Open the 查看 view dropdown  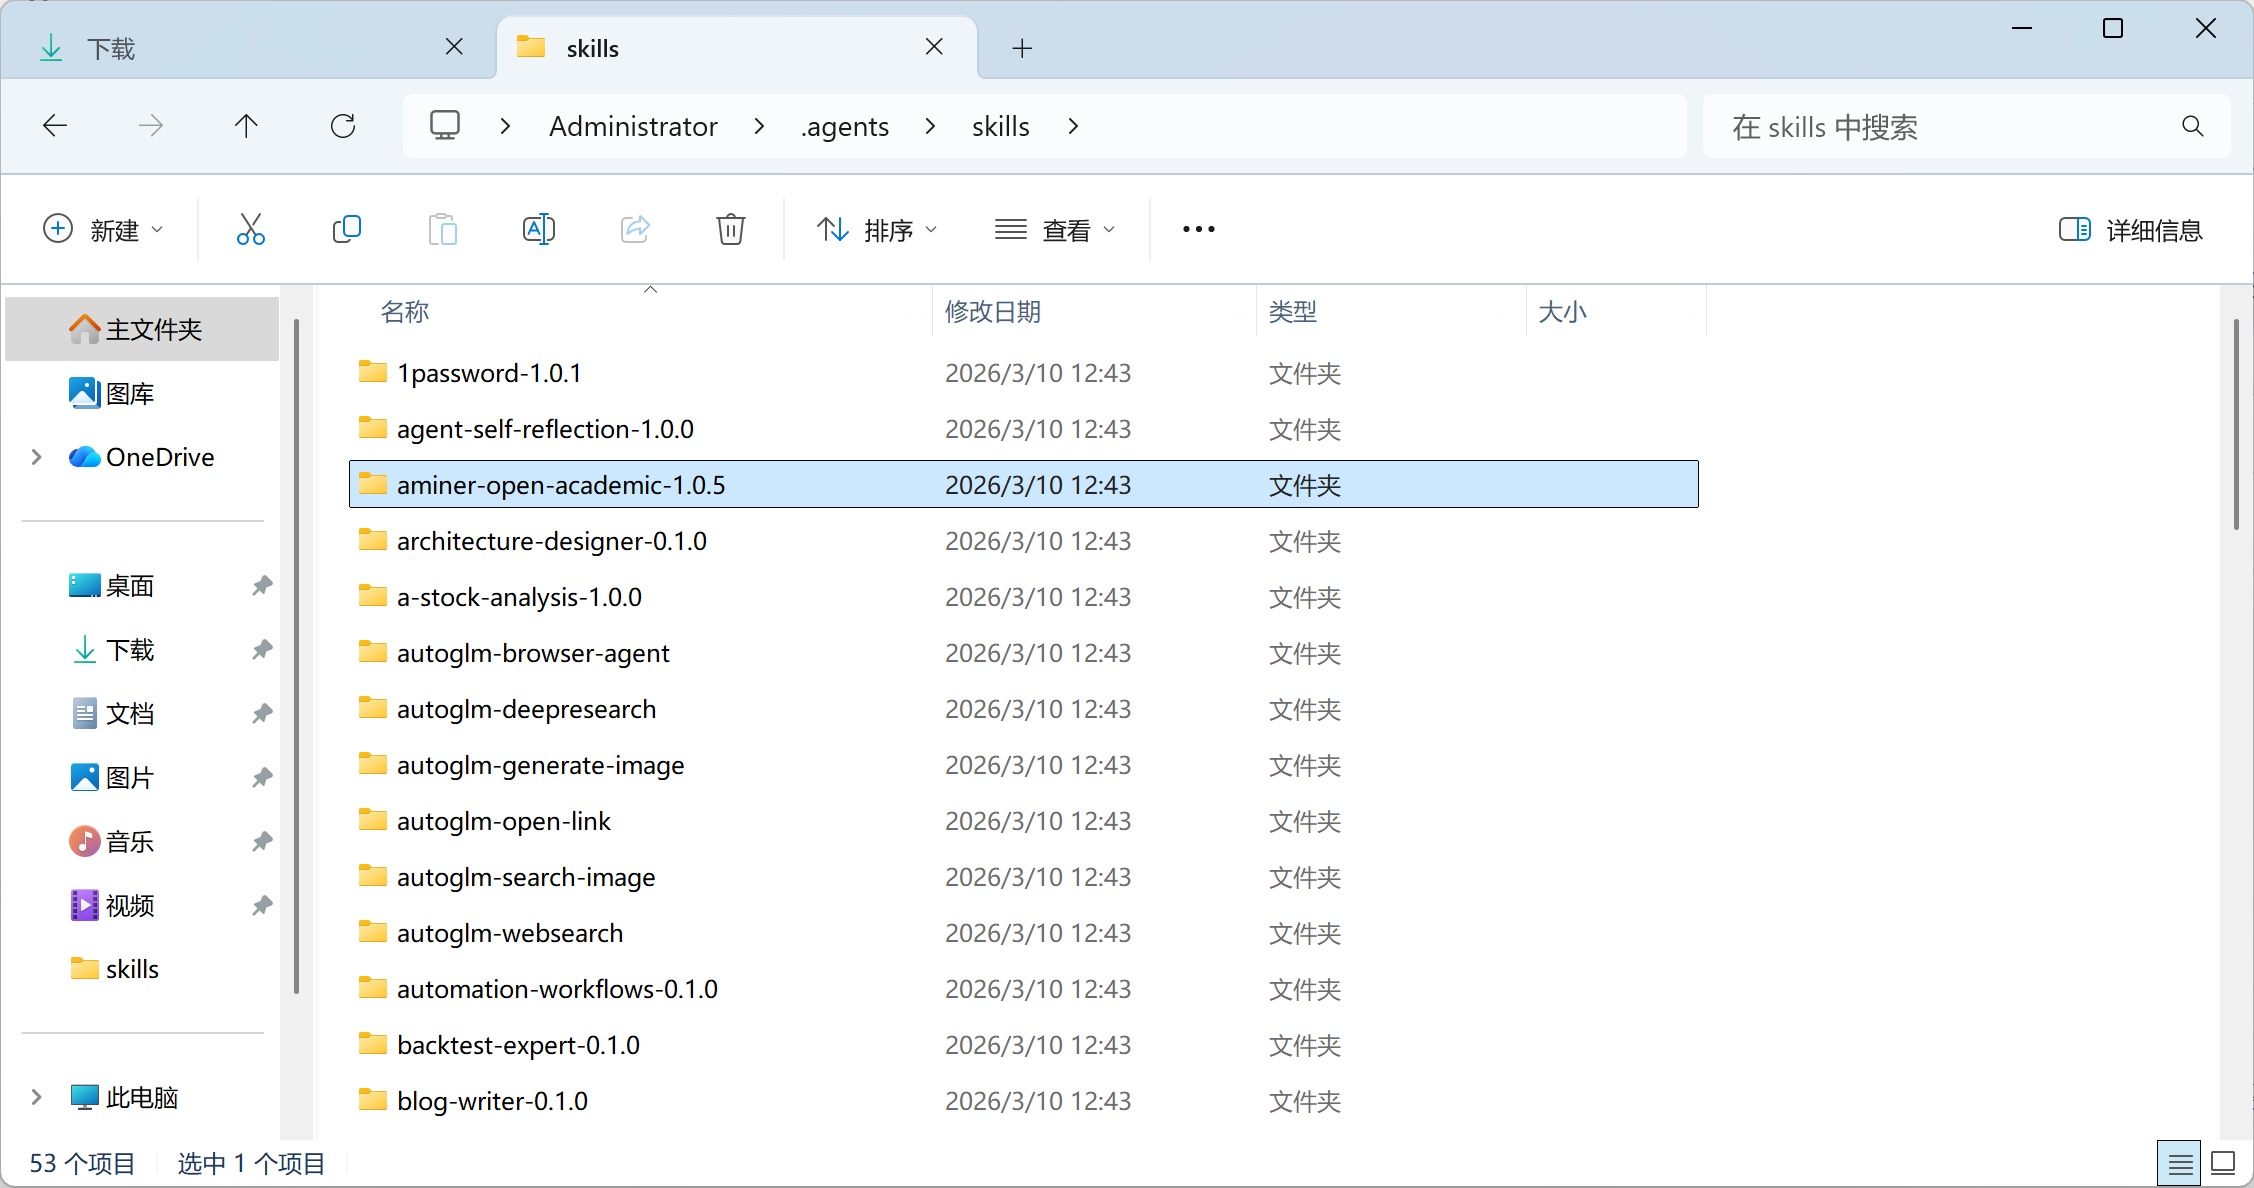(1055, 230)
